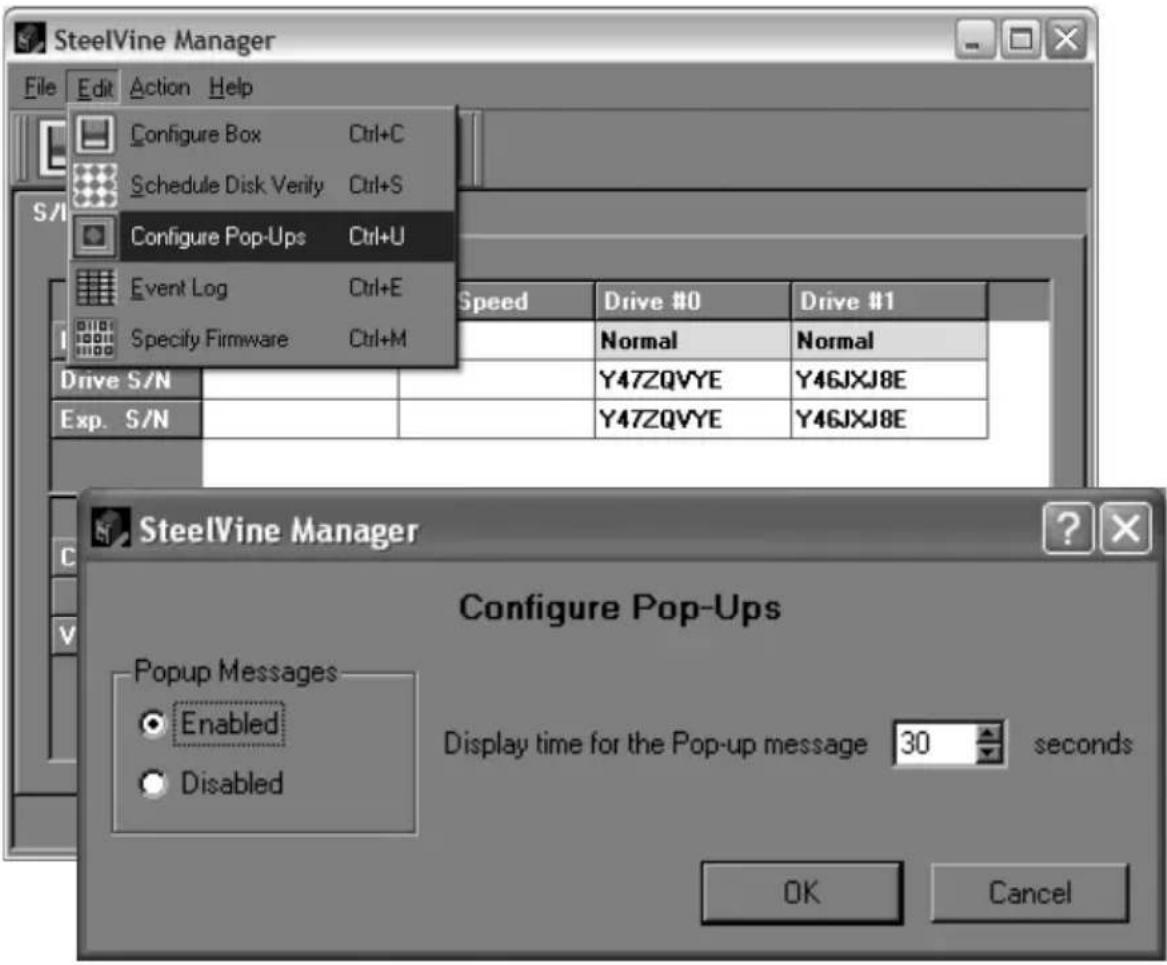Click the partially hidden Speed column header
Image resolution: width=1167 pixels, height=965 pixels.
click(524, 301)
